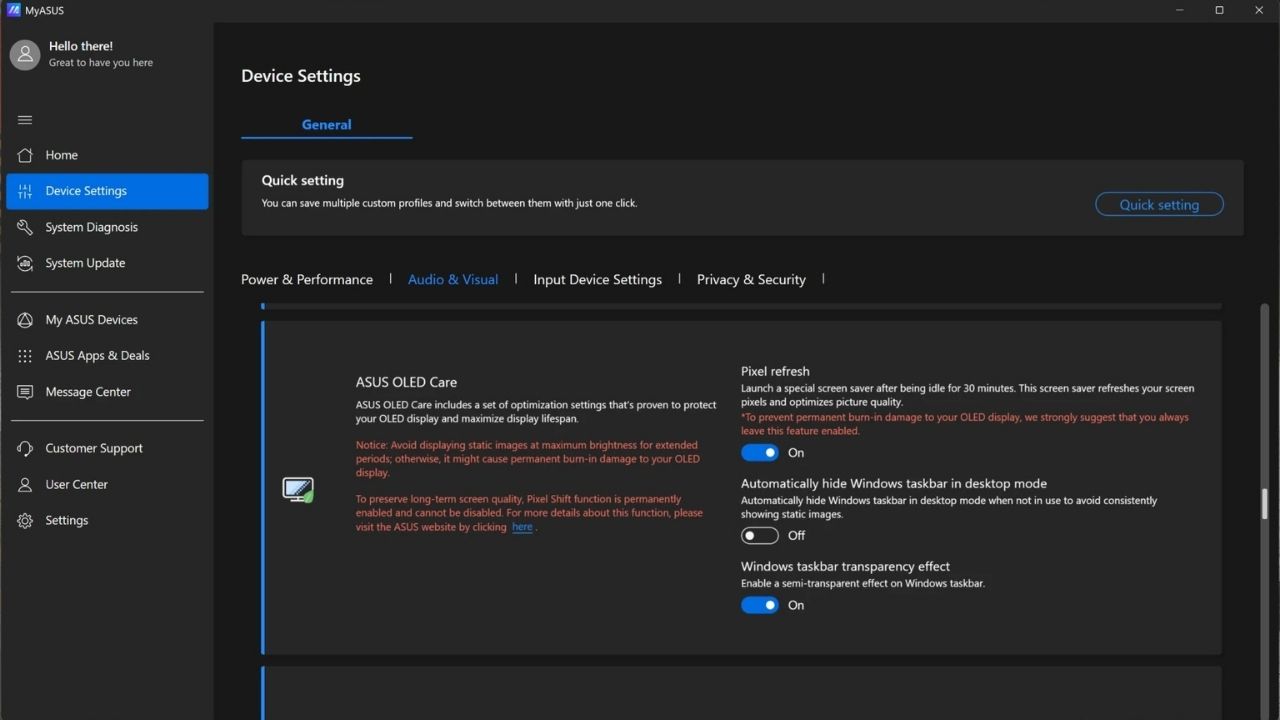The width and height of the screenshot is (1280, 720).
Task: Click the User Center person icon
Action: coord(25,484)
